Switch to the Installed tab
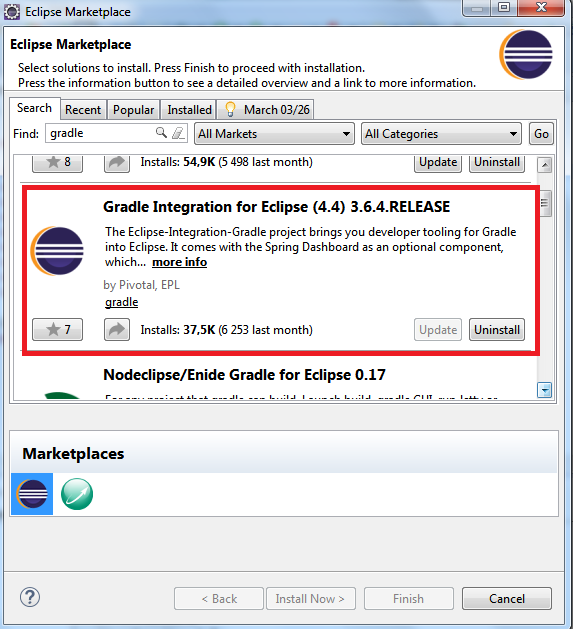 (x=189, y=110)
